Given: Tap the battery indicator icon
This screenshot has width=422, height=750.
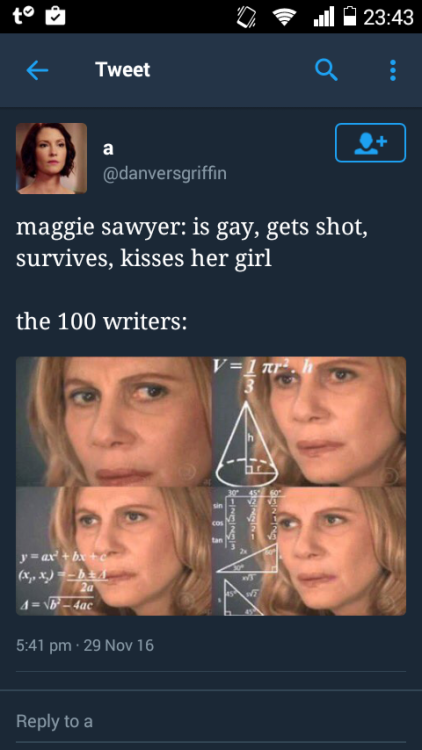Looking at the screenshot, I should click(x=350, y=17).
